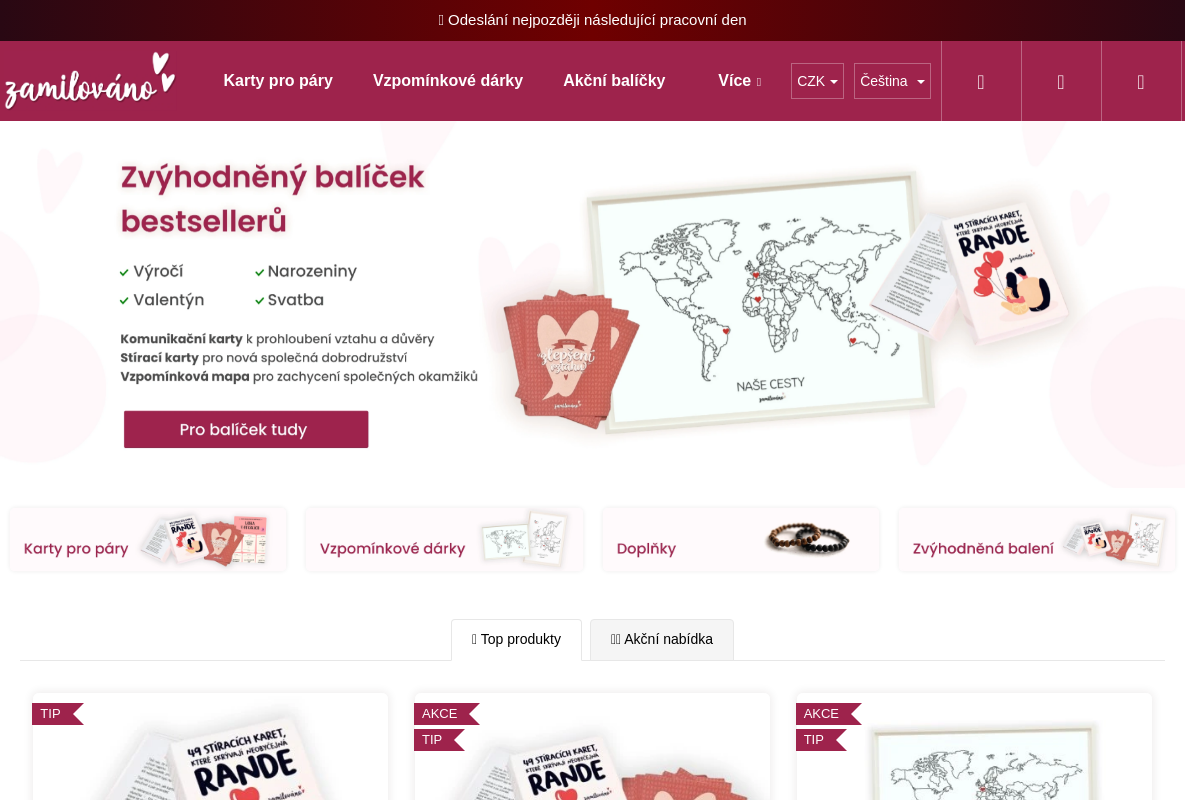The width and height of the screenshot is (1200, 800).
Task: Switch to the Akční nabídka tab
Action: coord(662,639)
